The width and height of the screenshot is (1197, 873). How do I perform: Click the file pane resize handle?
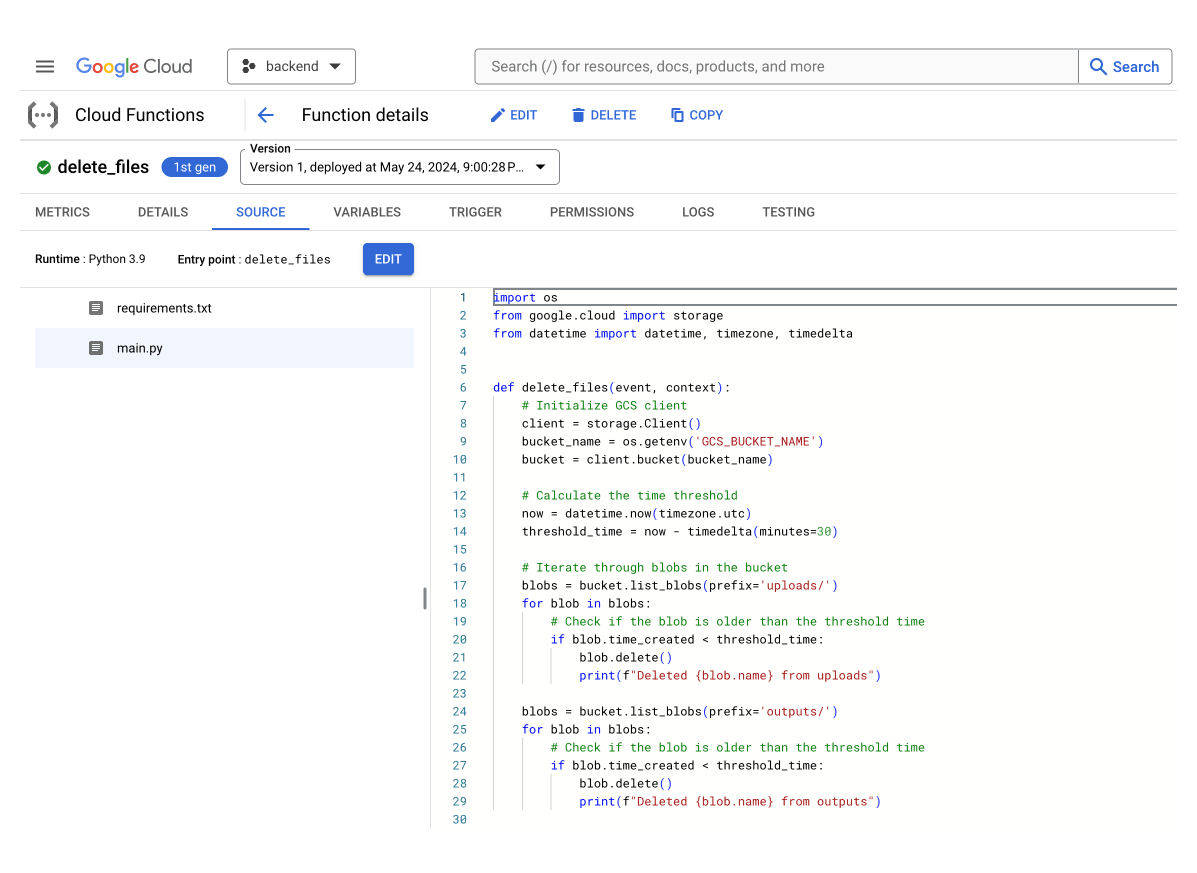tap(425, 598)
